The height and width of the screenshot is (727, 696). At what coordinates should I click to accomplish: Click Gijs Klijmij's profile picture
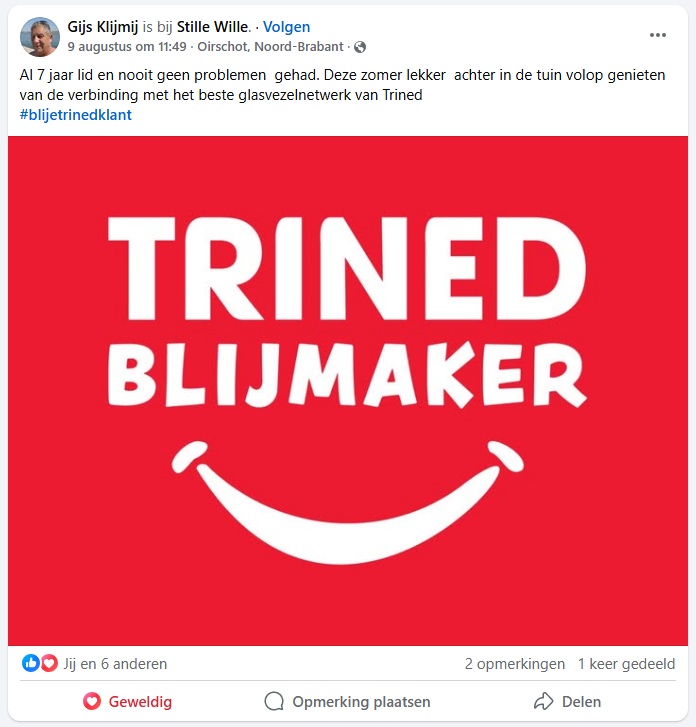(x=40, y=37)
